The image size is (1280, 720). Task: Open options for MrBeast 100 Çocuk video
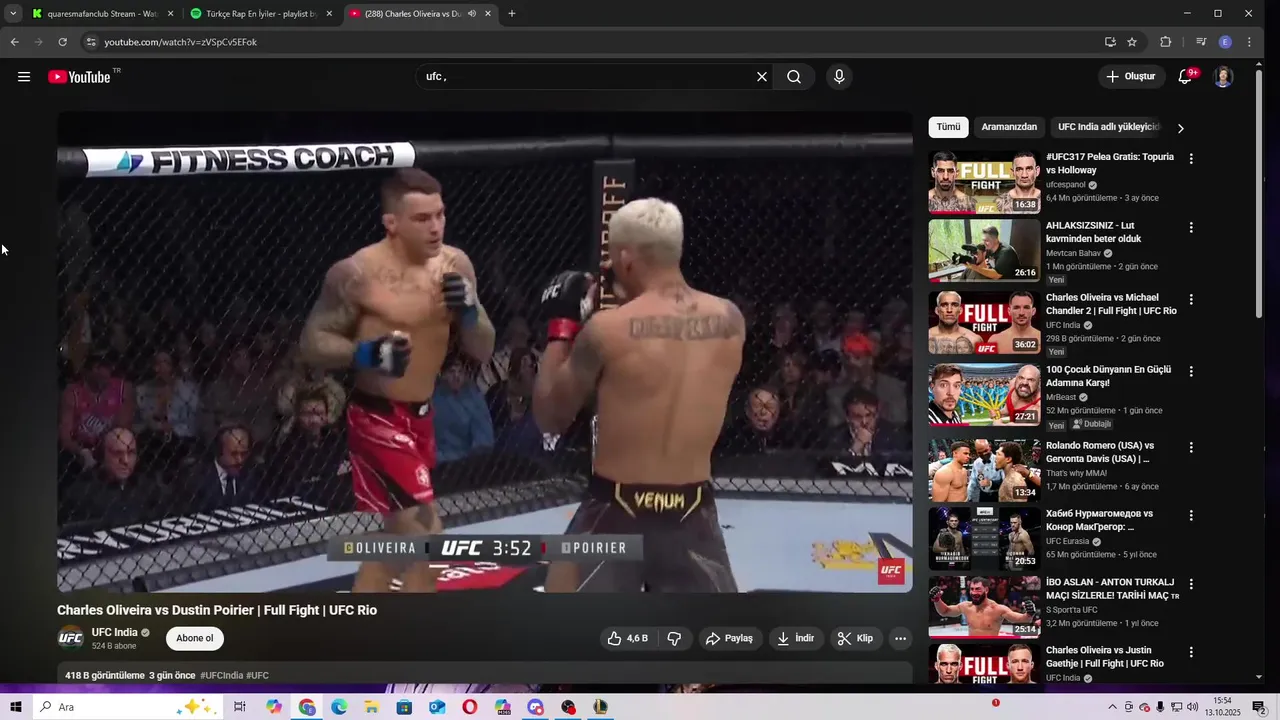coord(1191,371)
